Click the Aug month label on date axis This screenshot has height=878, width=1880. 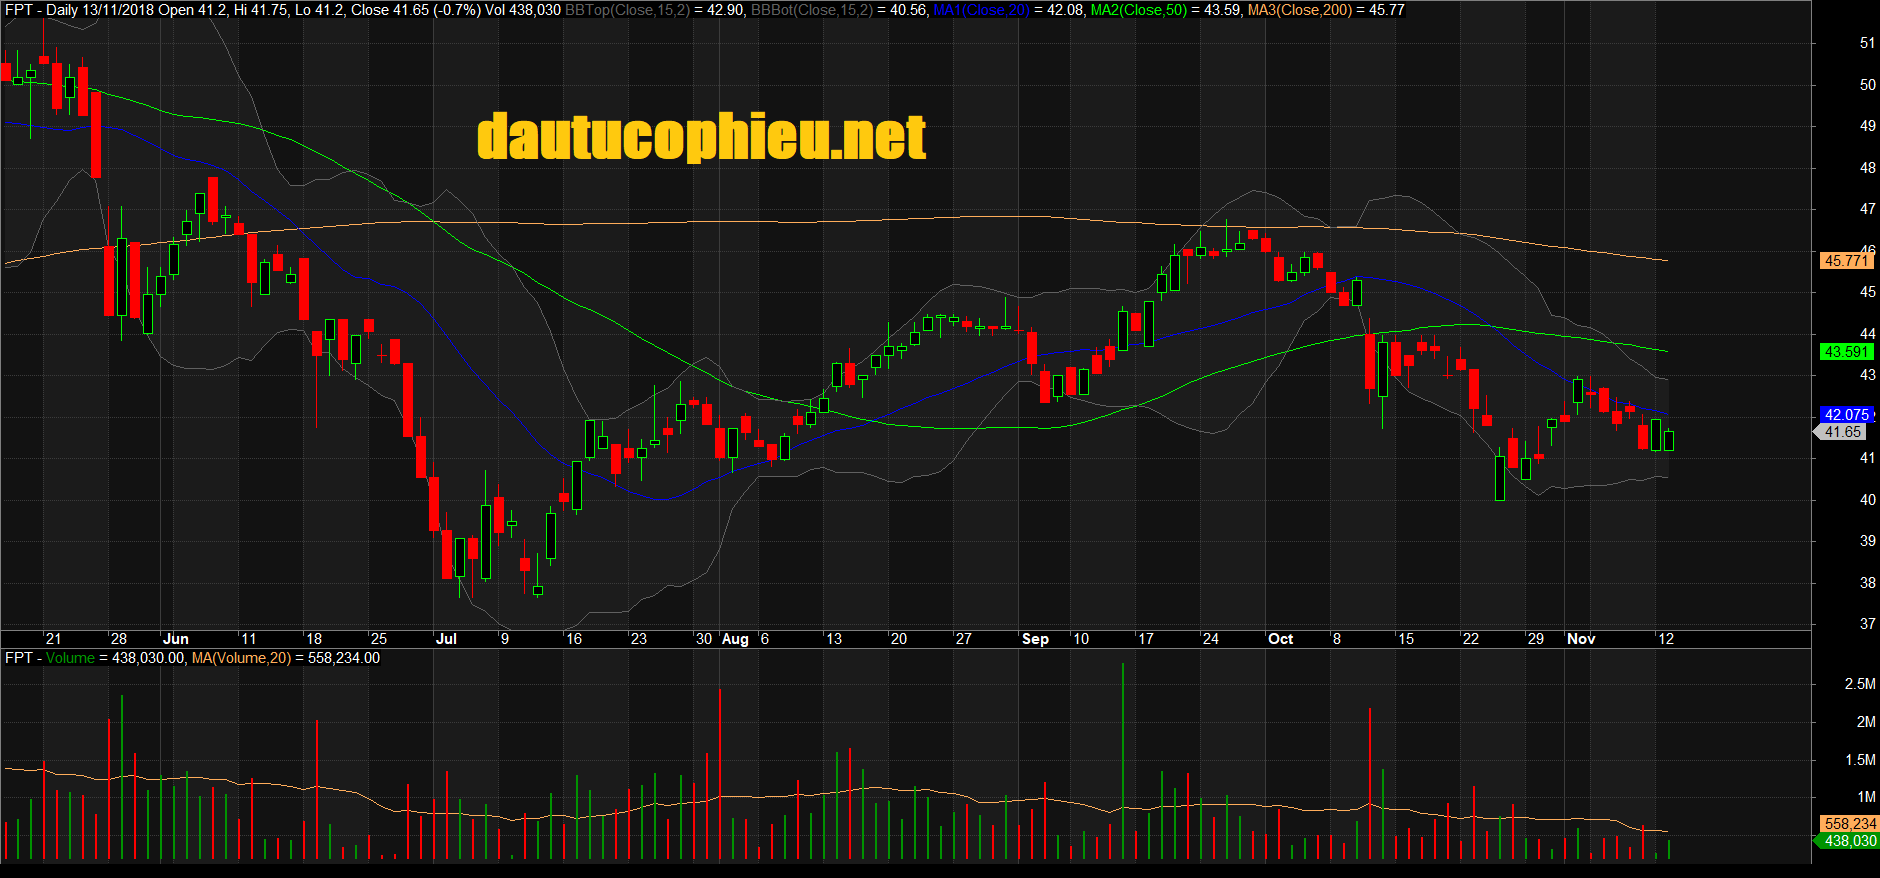coord(735,639)
